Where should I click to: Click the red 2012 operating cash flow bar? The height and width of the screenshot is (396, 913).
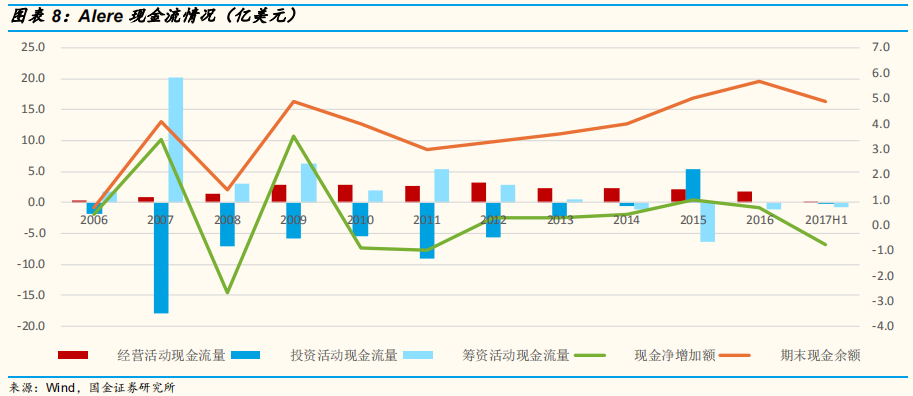point(479,193)
